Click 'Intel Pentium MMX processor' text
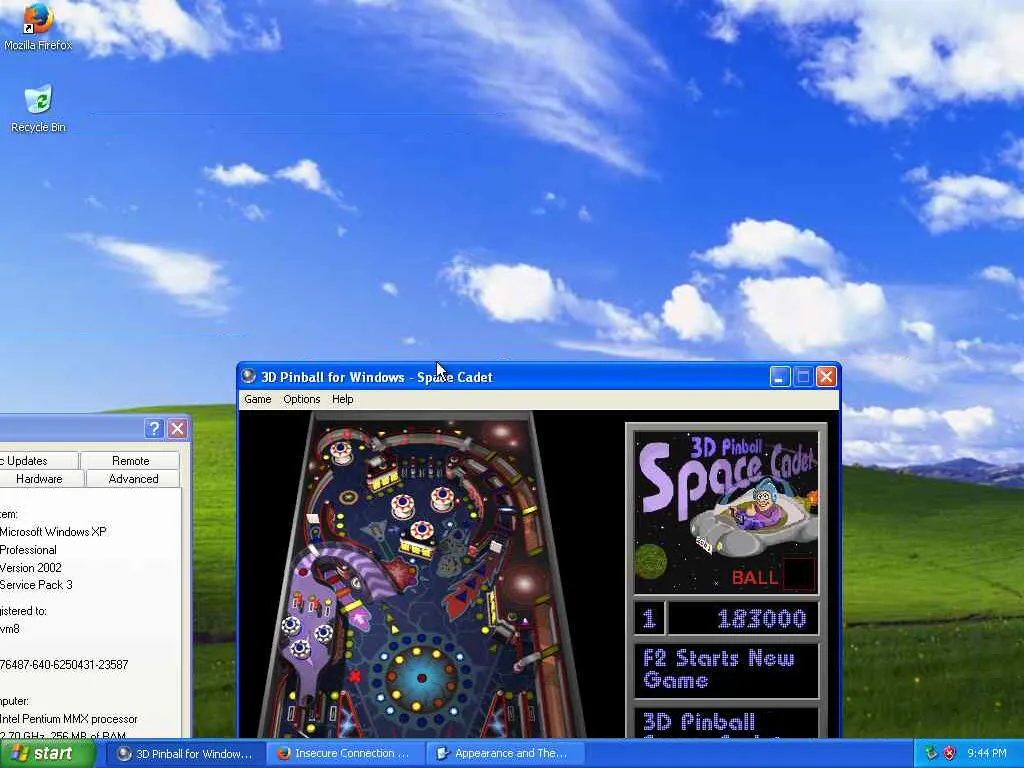Viewport: 1024px width, 768px height. [69, 718]
